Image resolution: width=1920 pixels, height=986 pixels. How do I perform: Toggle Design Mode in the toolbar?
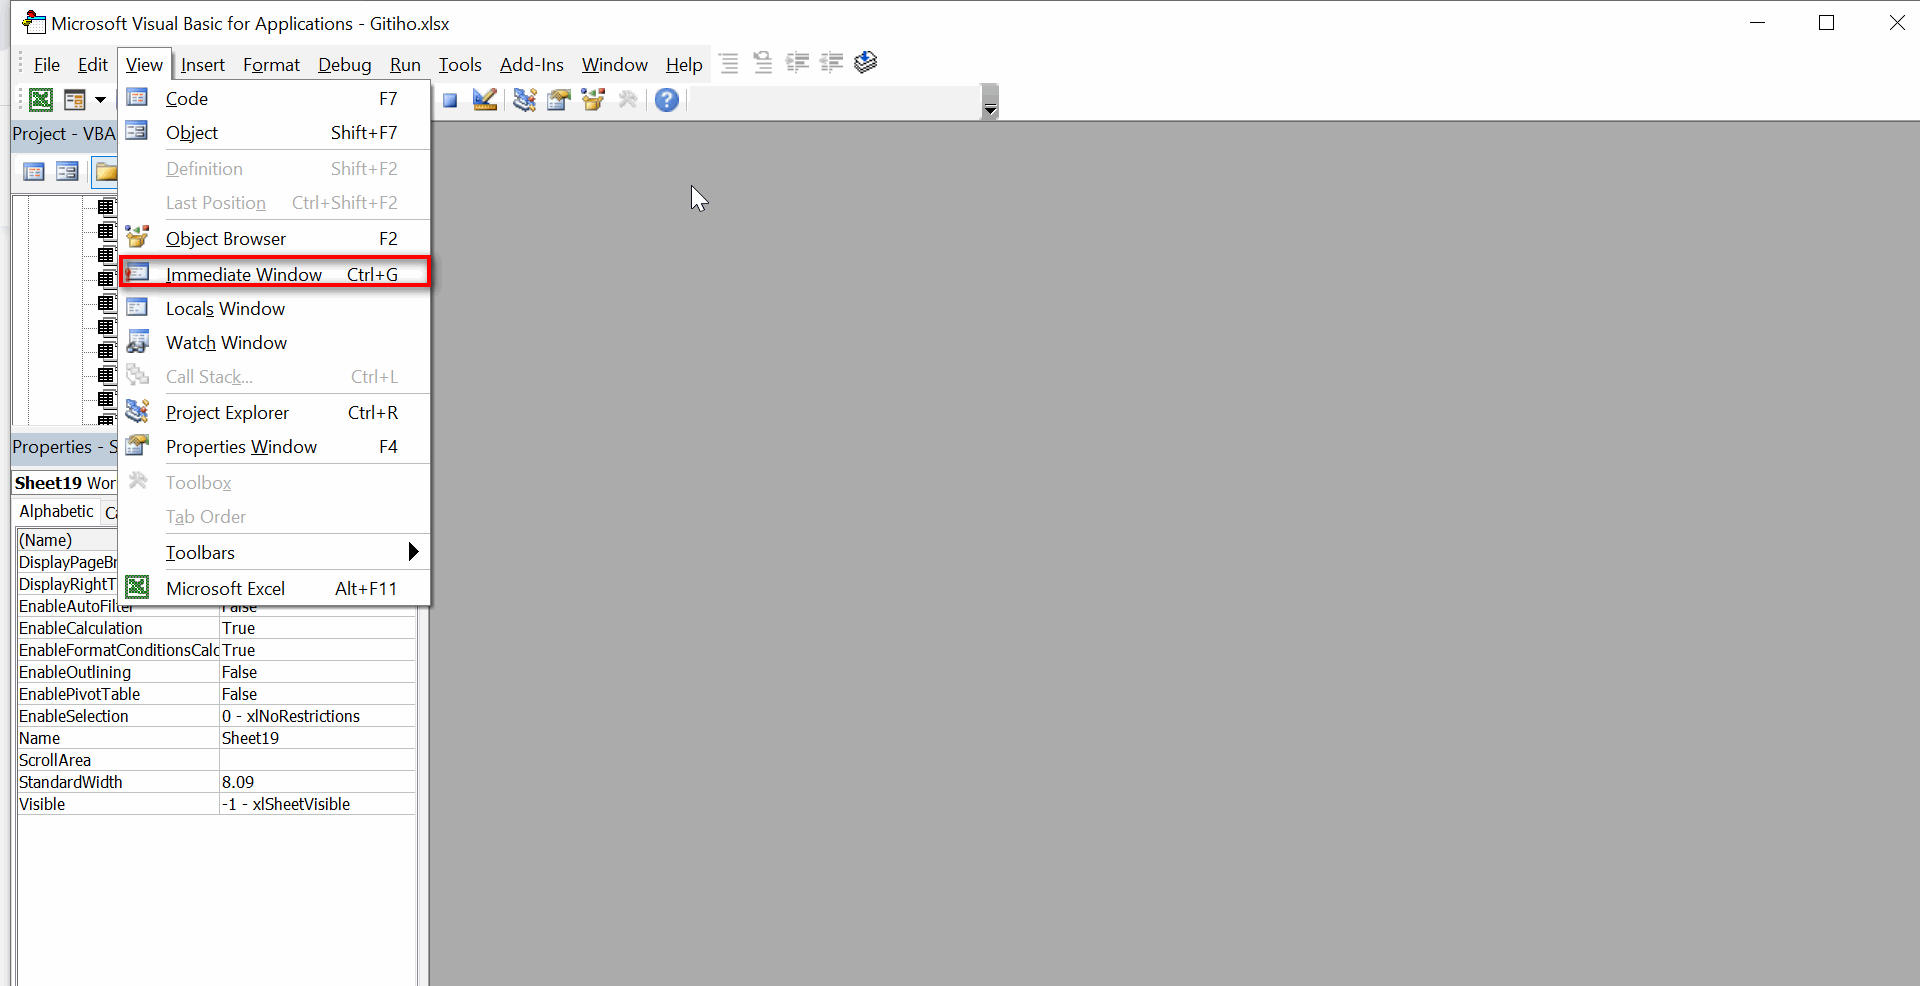[x=485, y=99]
